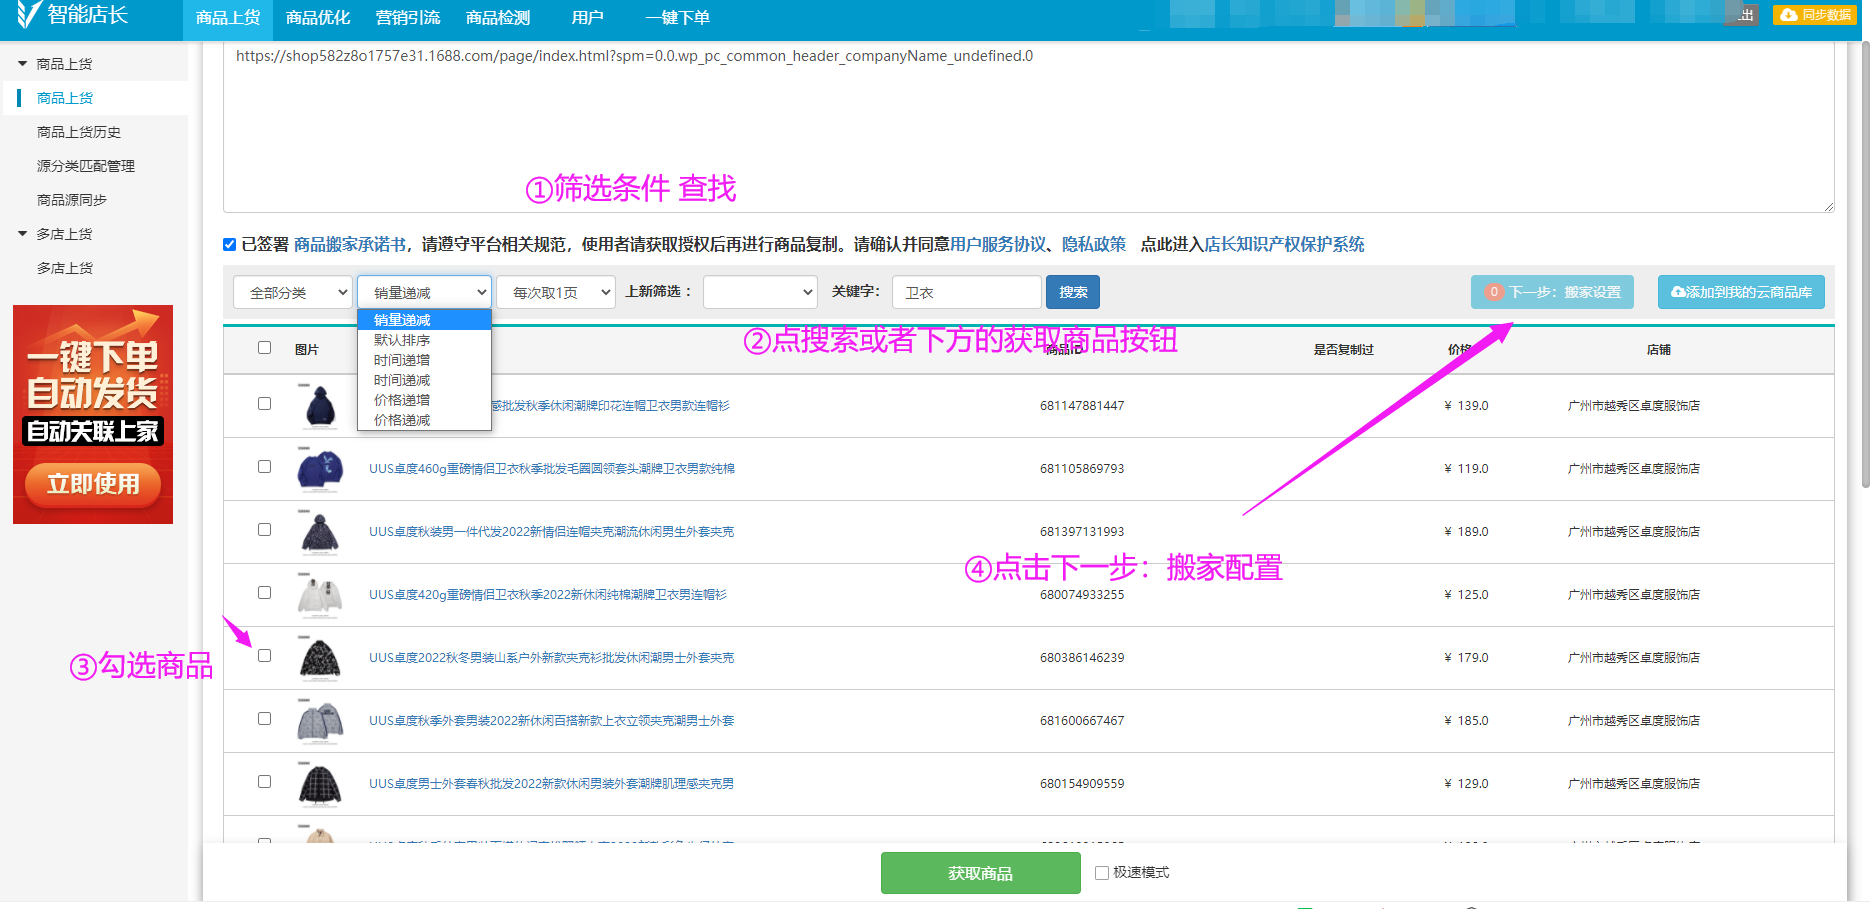Open the 营销引流 top menu
Image resolution: width=1870 pixels, height=909 pixels.
tap(407, 18)
